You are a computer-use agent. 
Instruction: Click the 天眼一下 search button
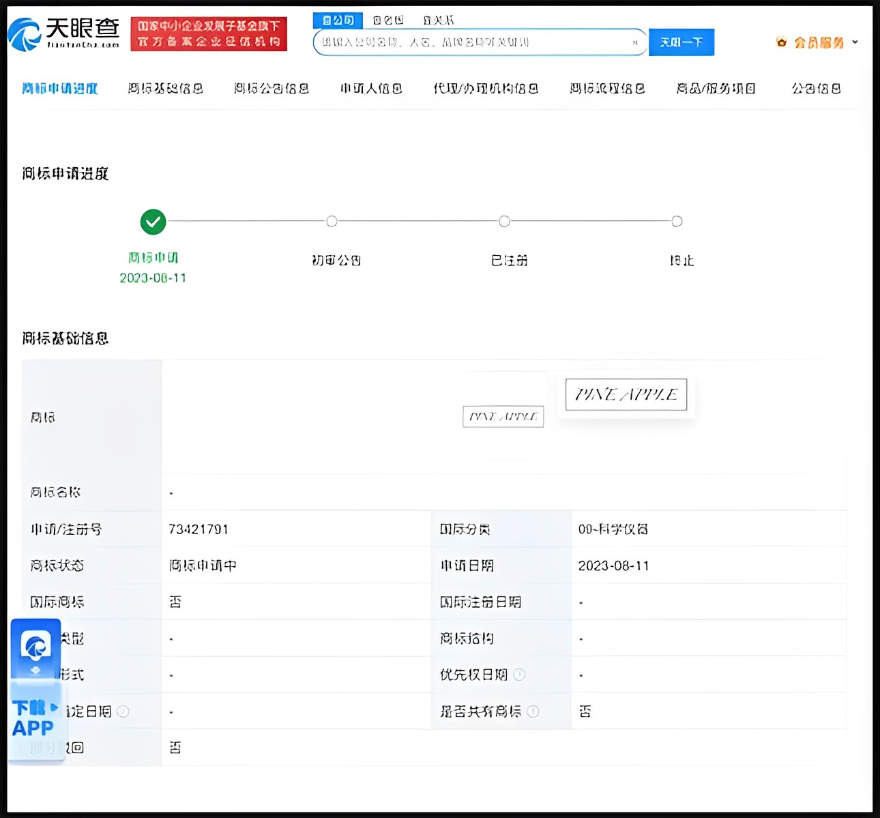(681, 42)
